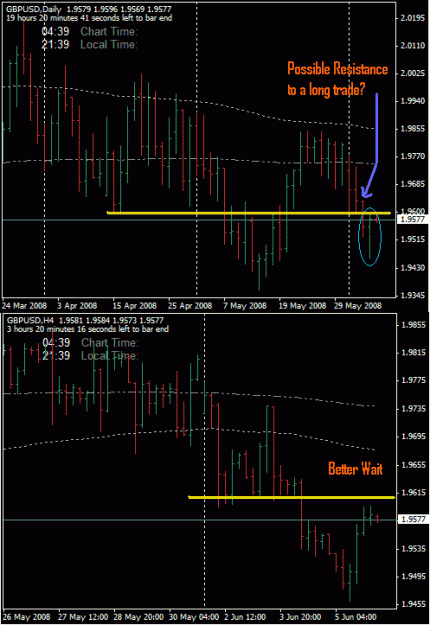The image size is (430, 625).
Task: Click the 1.9695 price level
Action: click(412, 436)
